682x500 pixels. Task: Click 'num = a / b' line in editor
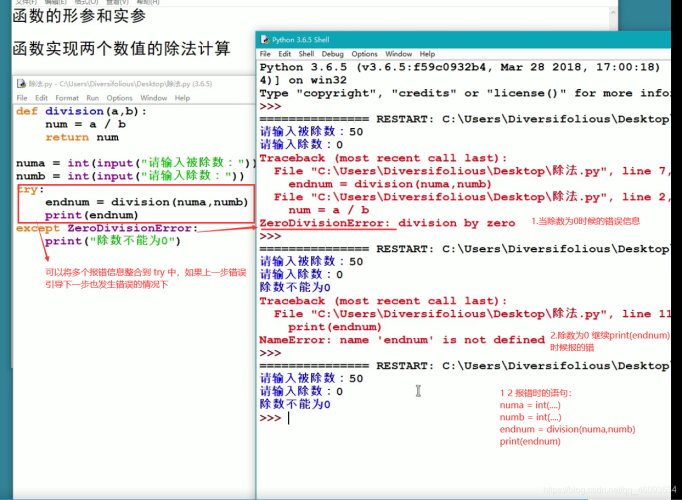86,124
